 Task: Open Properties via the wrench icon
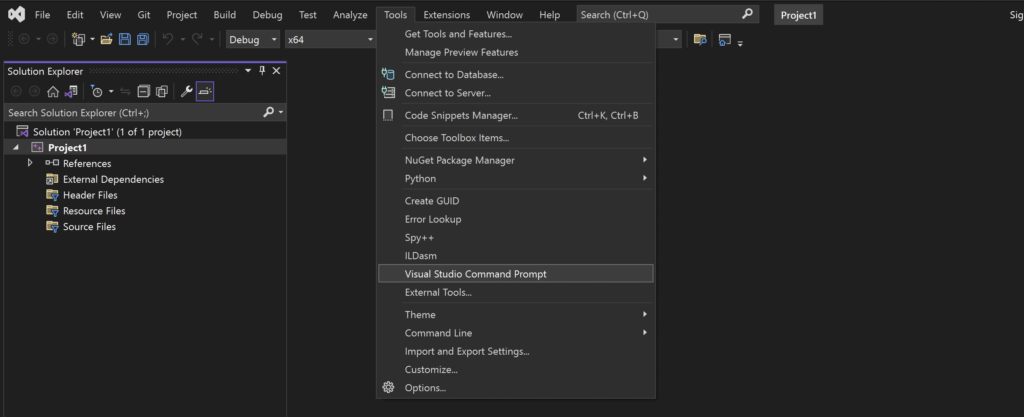click(186, 92)
